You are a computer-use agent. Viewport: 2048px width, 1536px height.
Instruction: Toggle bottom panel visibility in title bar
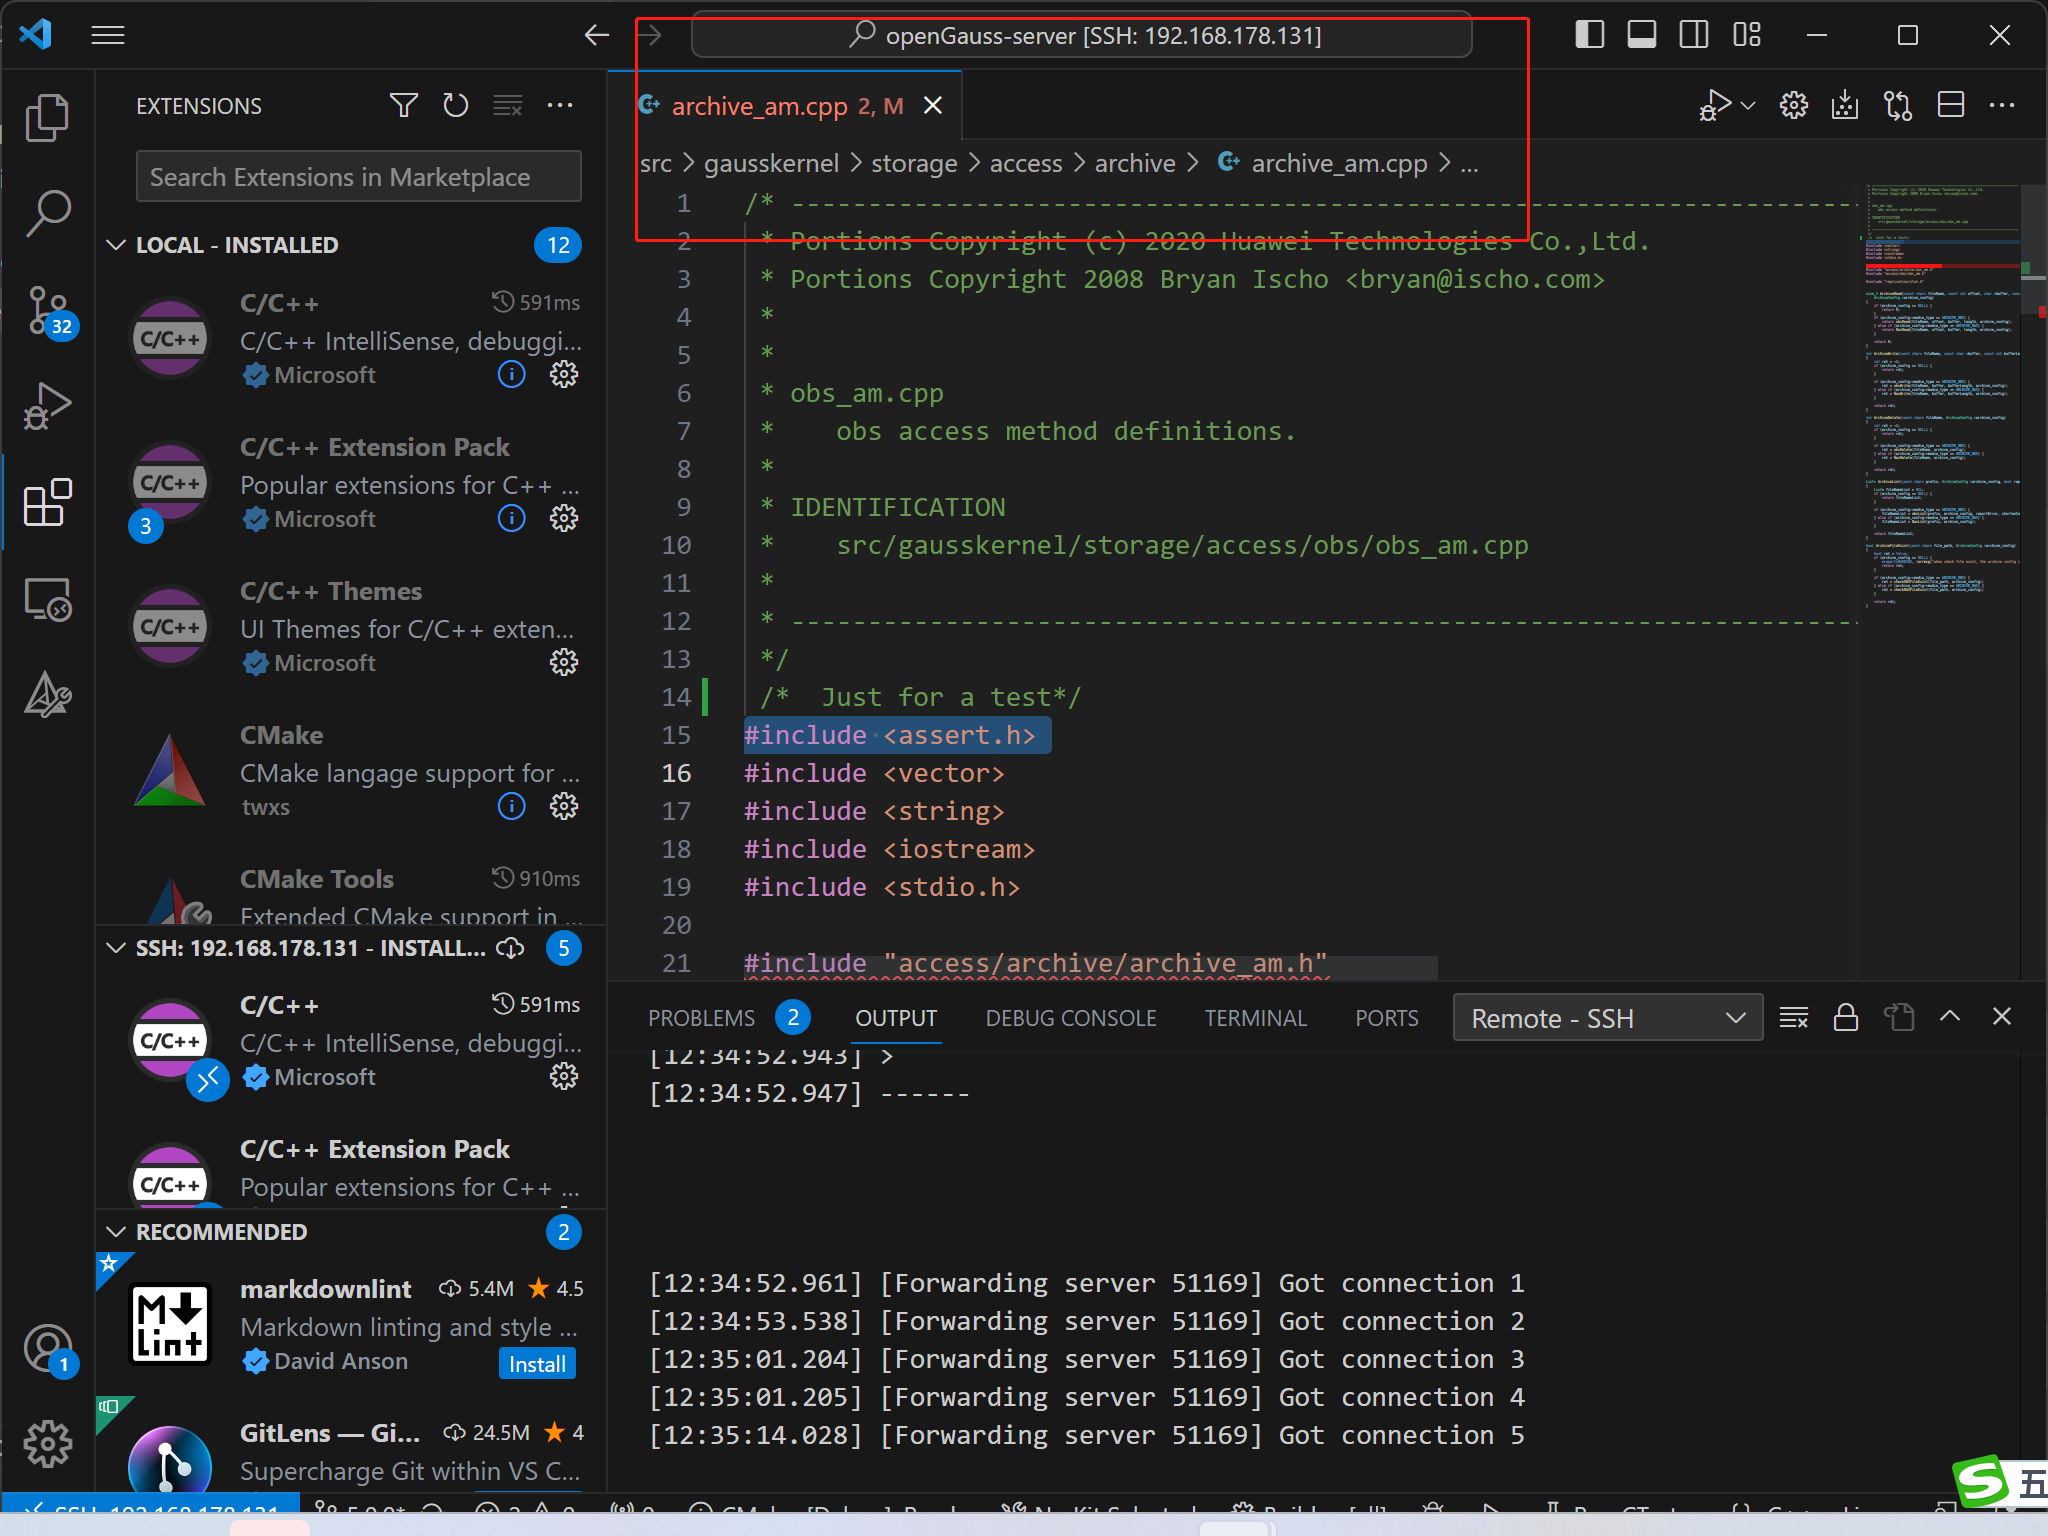pos(1641,35)
